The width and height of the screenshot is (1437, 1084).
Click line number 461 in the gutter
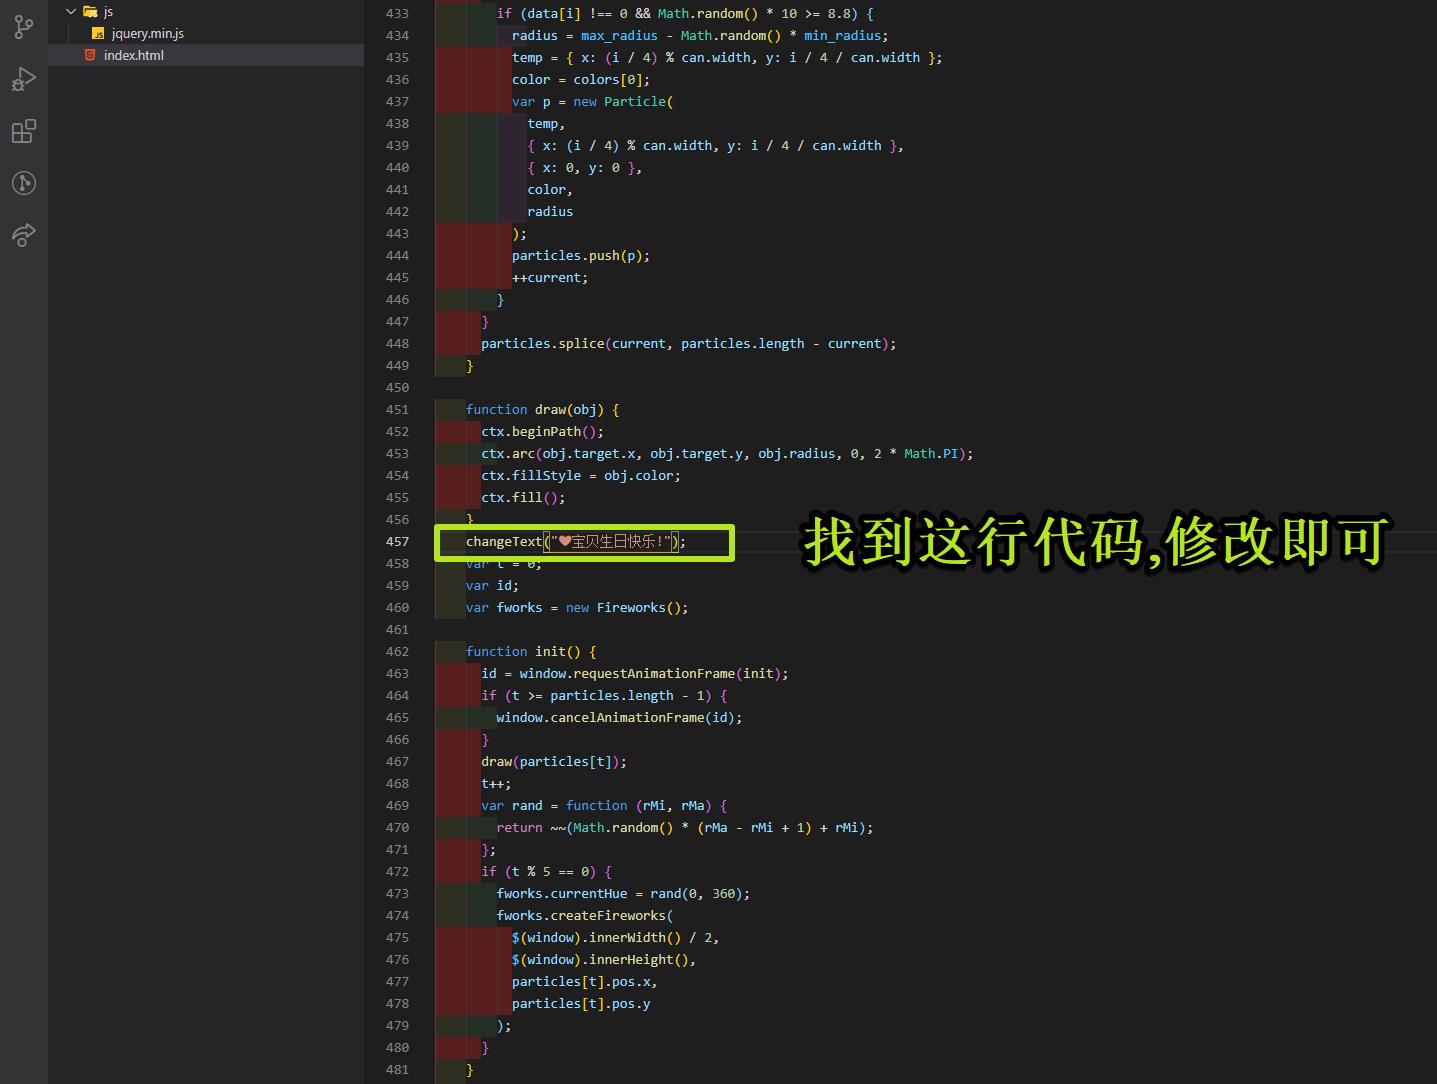(x=397, y=629)
